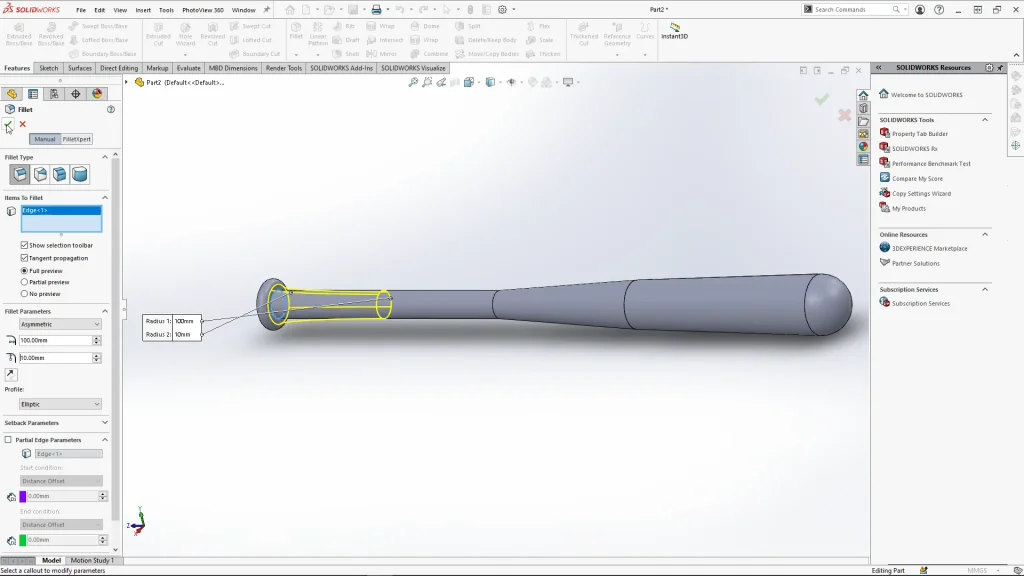Open the Property Tab Builder link

click(919, 134)
